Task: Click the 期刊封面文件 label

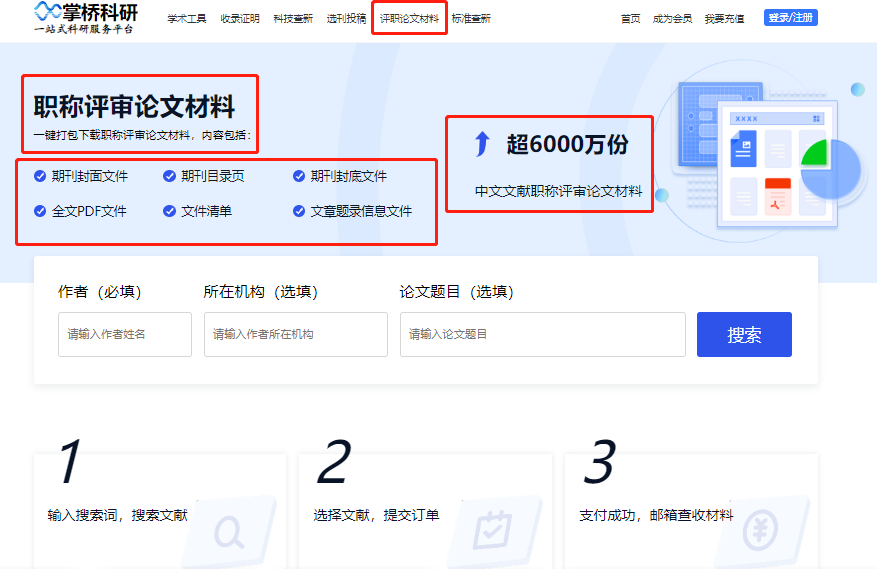Action: click(89, 176)
